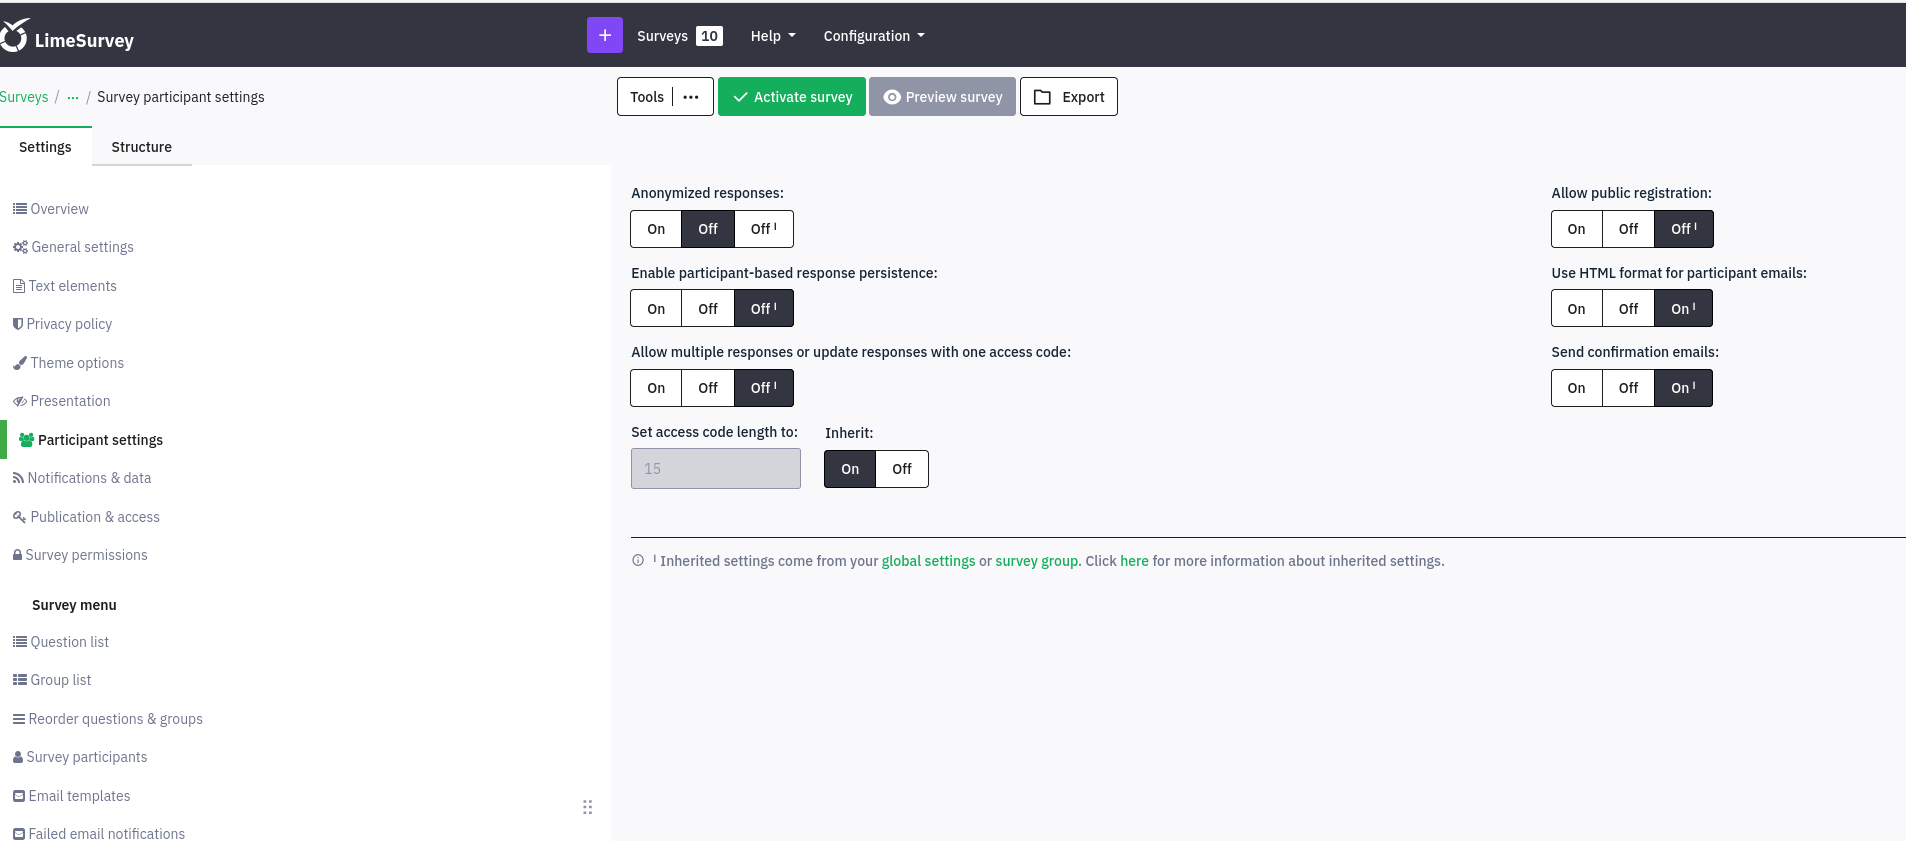Click the Activate survey button
The image size is (1906, 841).
(792, 97)
